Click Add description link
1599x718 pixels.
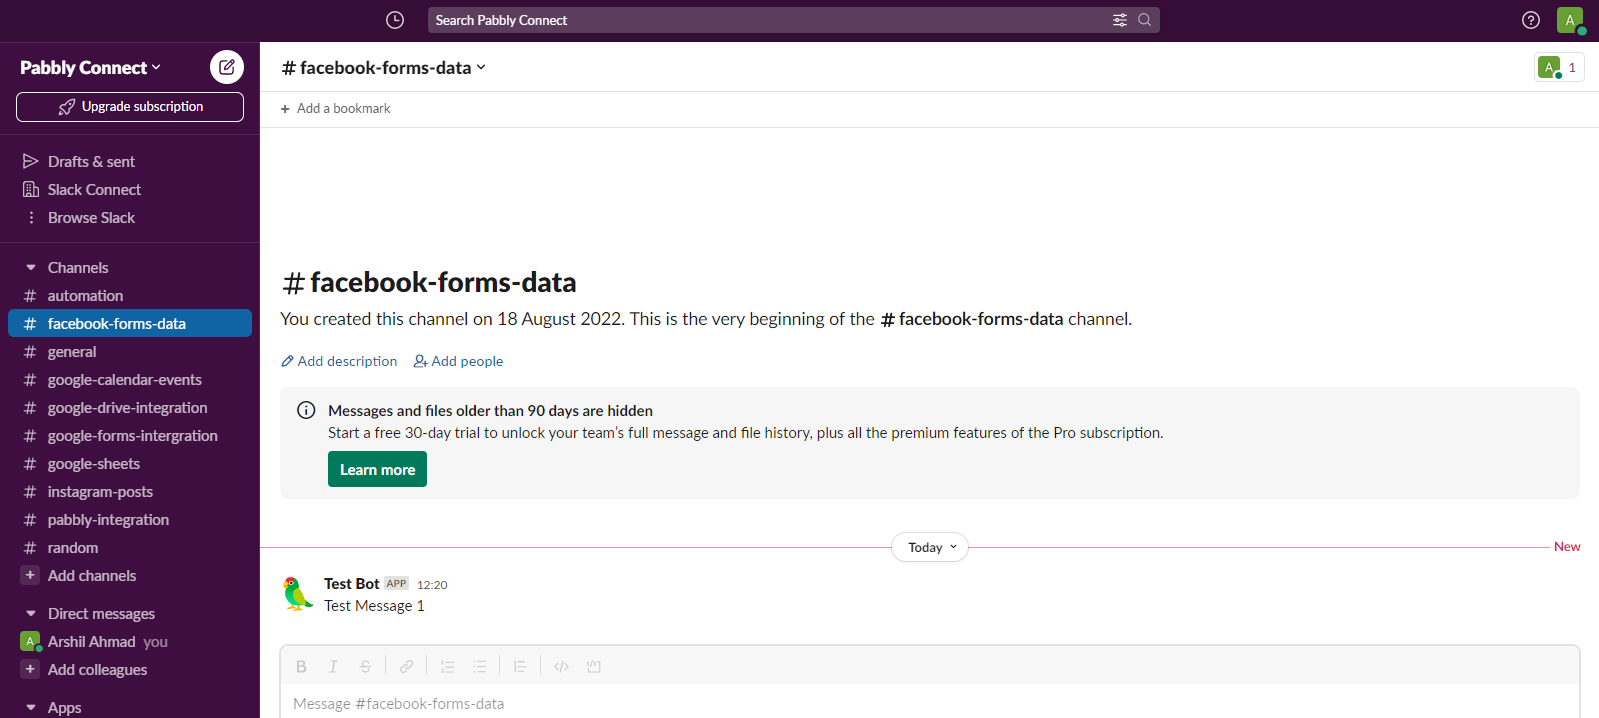(x=339, y=361)
